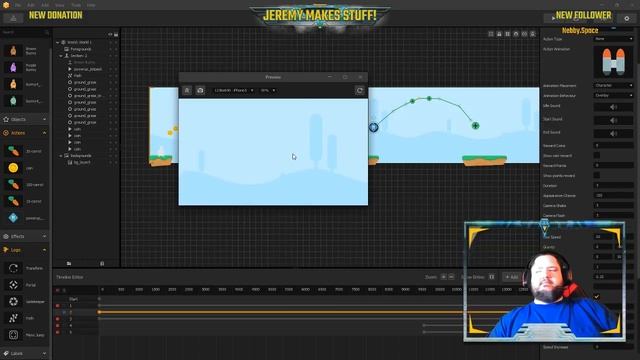Collapse the Background tree node
The height and width of the screenshot is (360, 640).
tap(61, 156)
